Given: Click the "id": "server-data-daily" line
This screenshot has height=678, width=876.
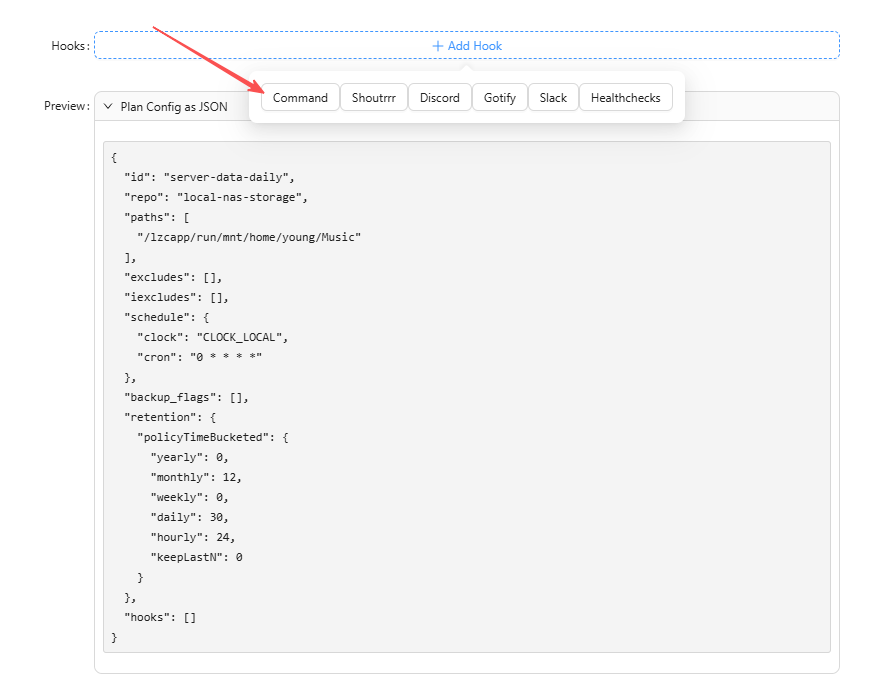Looking at the screenshot, I should [x=210, y=177].
